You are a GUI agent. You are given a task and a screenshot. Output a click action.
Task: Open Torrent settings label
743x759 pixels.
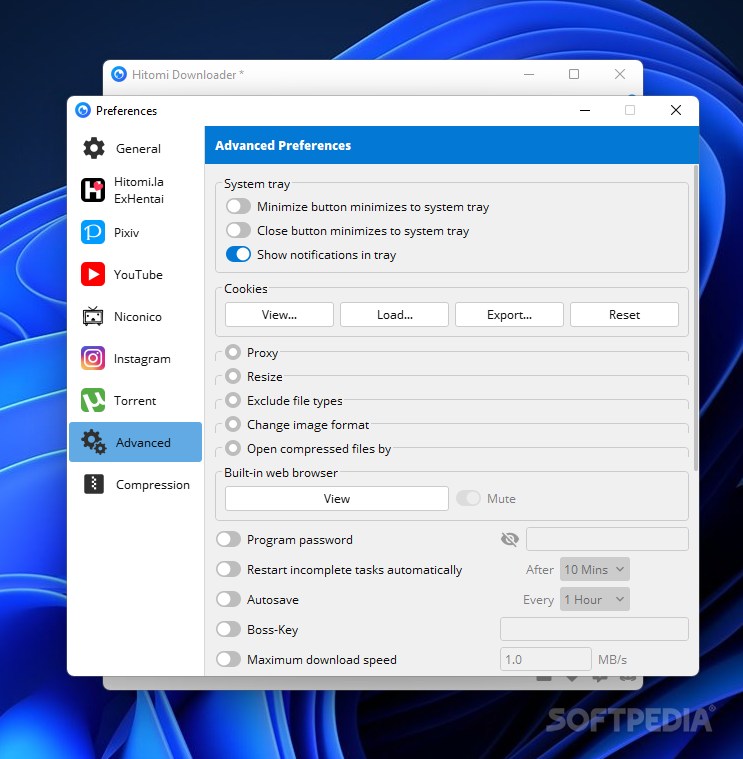pyautogui.click(x=135, y=401)
